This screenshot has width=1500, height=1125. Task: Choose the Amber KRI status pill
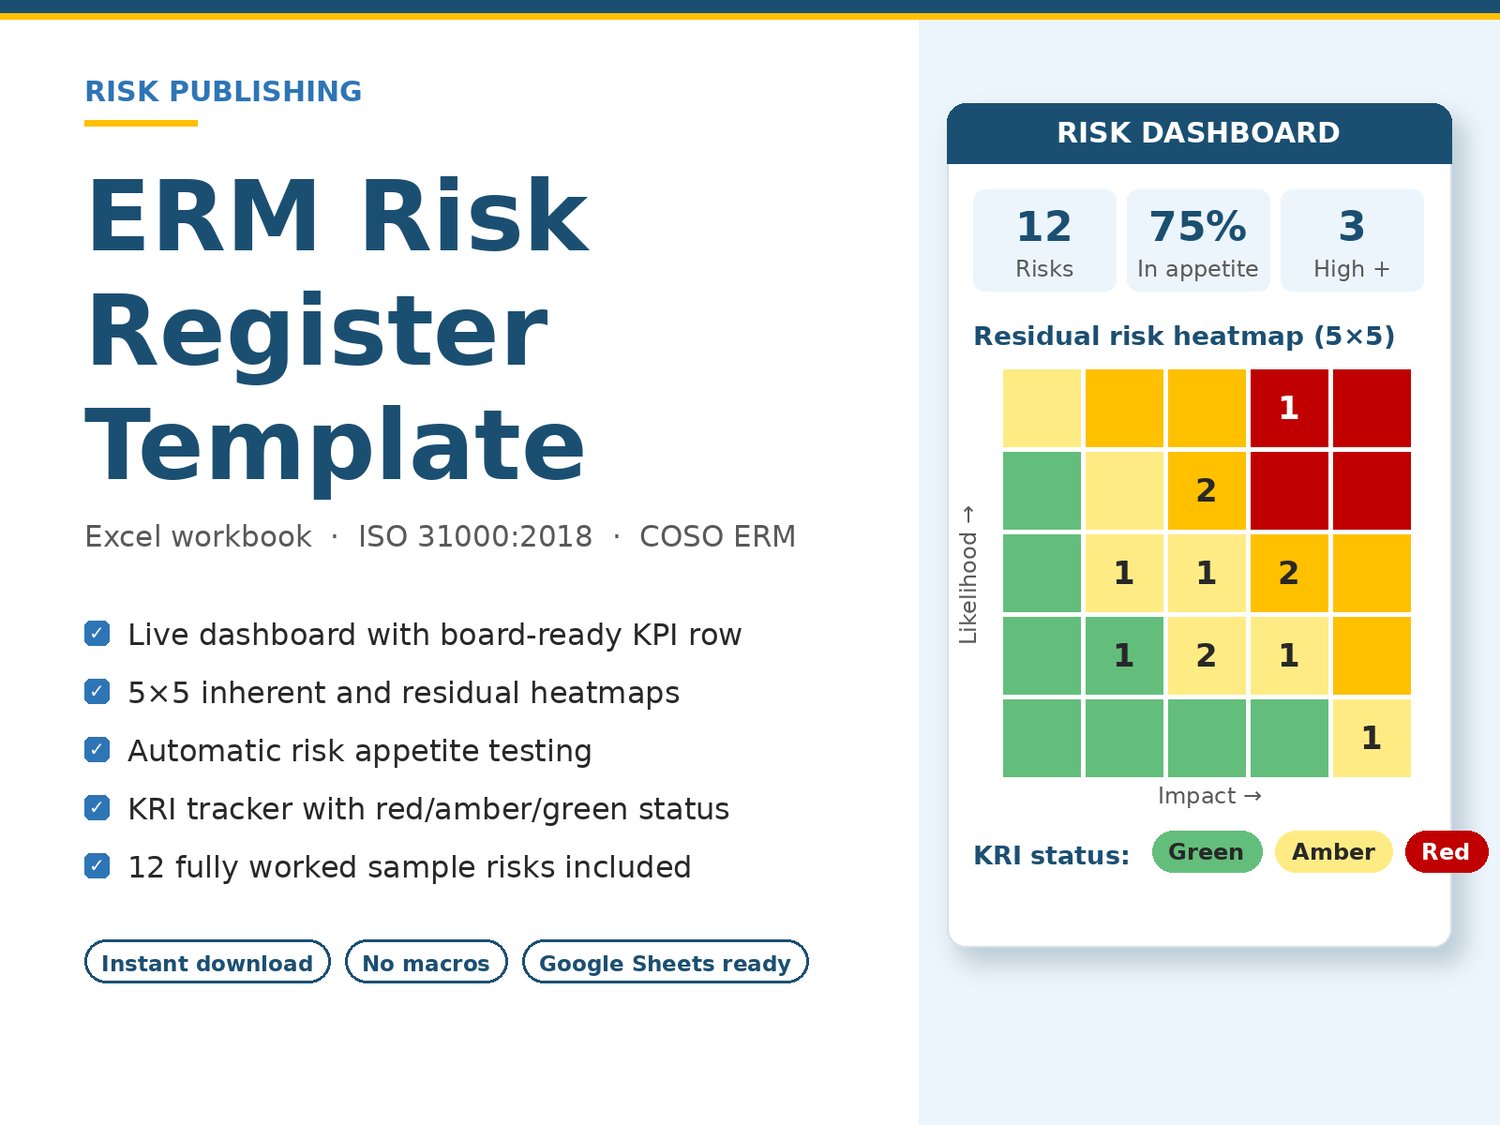click(1334, 852)
